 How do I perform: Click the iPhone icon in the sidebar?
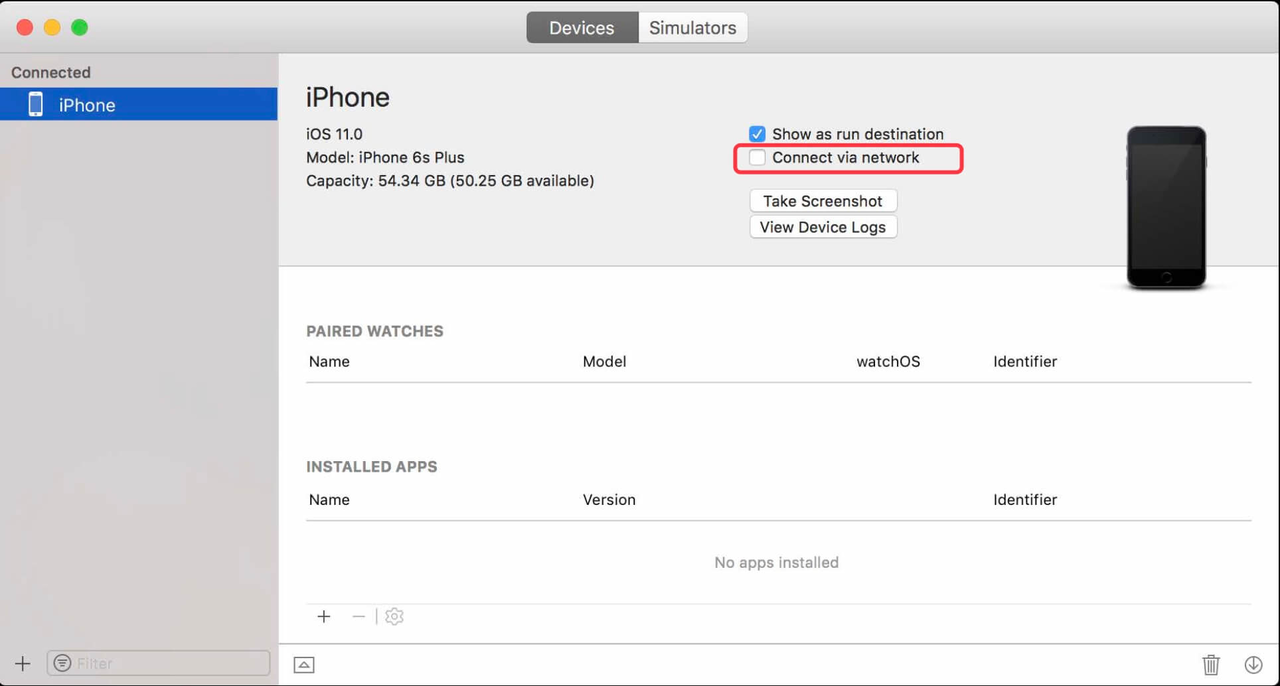pos(35,104)
